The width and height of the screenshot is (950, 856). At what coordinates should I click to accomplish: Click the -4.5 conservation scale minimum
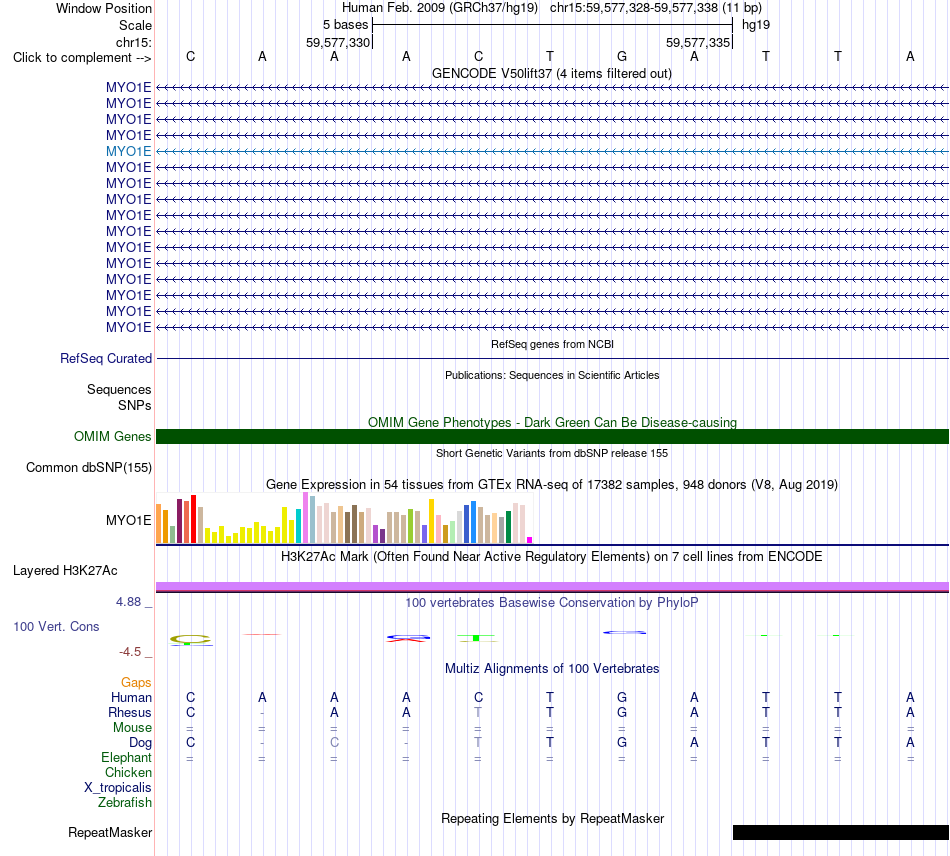(130, 652)
